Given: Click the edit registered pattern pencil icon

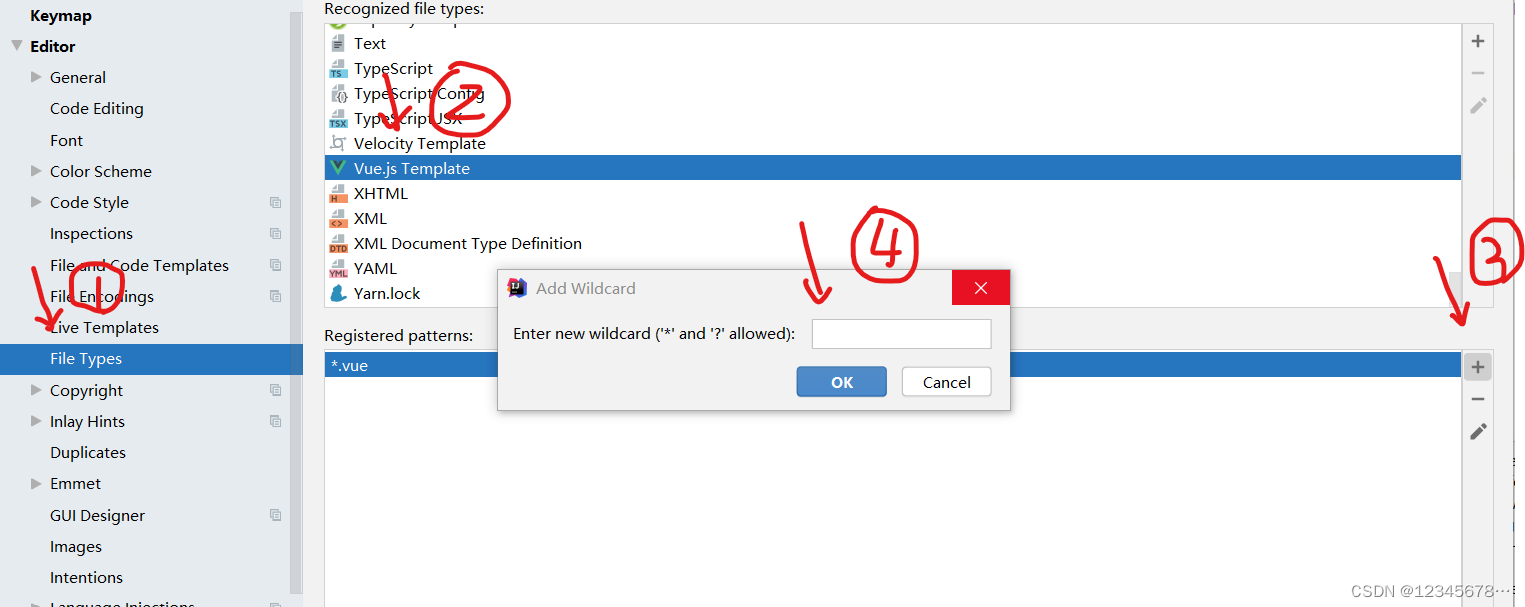Looking at the screenshot, I should 1478,432.
